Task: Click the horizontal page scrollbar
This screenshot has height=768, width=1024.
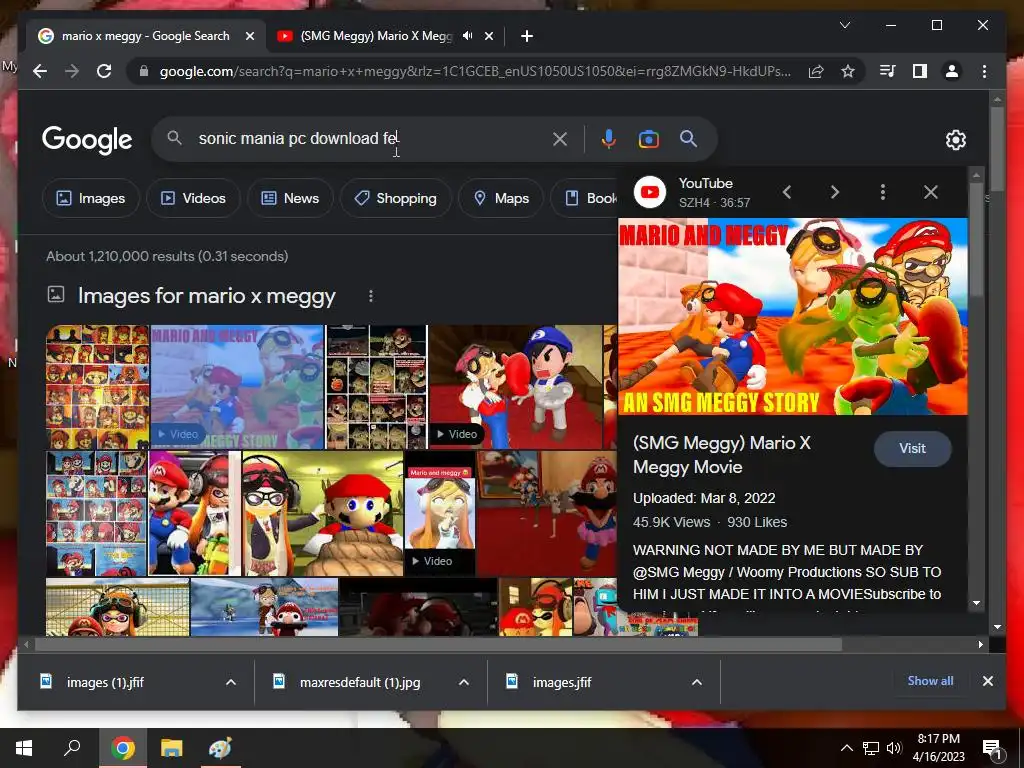Action: (x=438, y=645)
